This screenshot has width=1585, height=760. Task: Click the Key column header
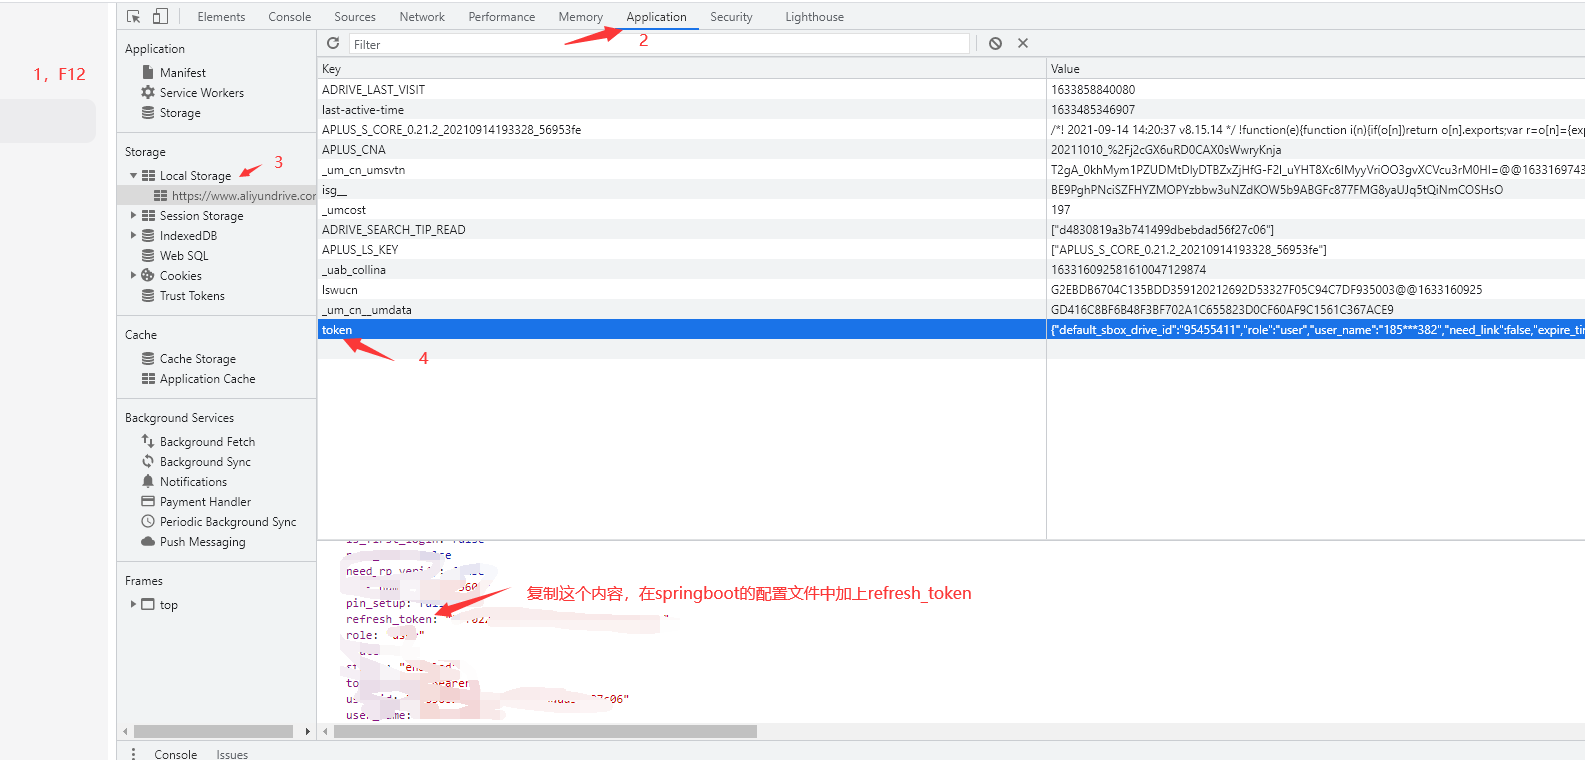coord(682,69)
